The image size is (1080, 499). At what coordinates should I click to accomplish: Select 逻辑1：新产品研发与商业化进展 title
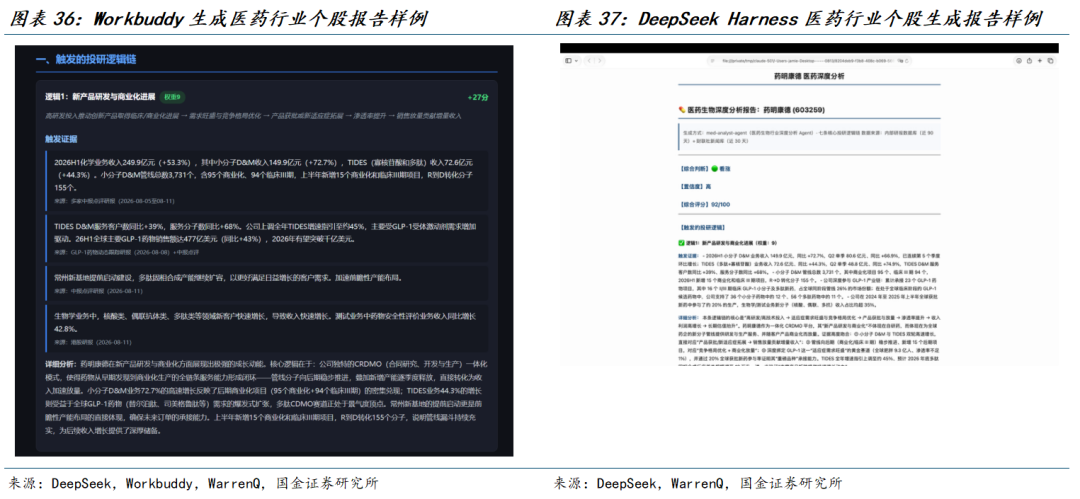(x=101, y=97)
